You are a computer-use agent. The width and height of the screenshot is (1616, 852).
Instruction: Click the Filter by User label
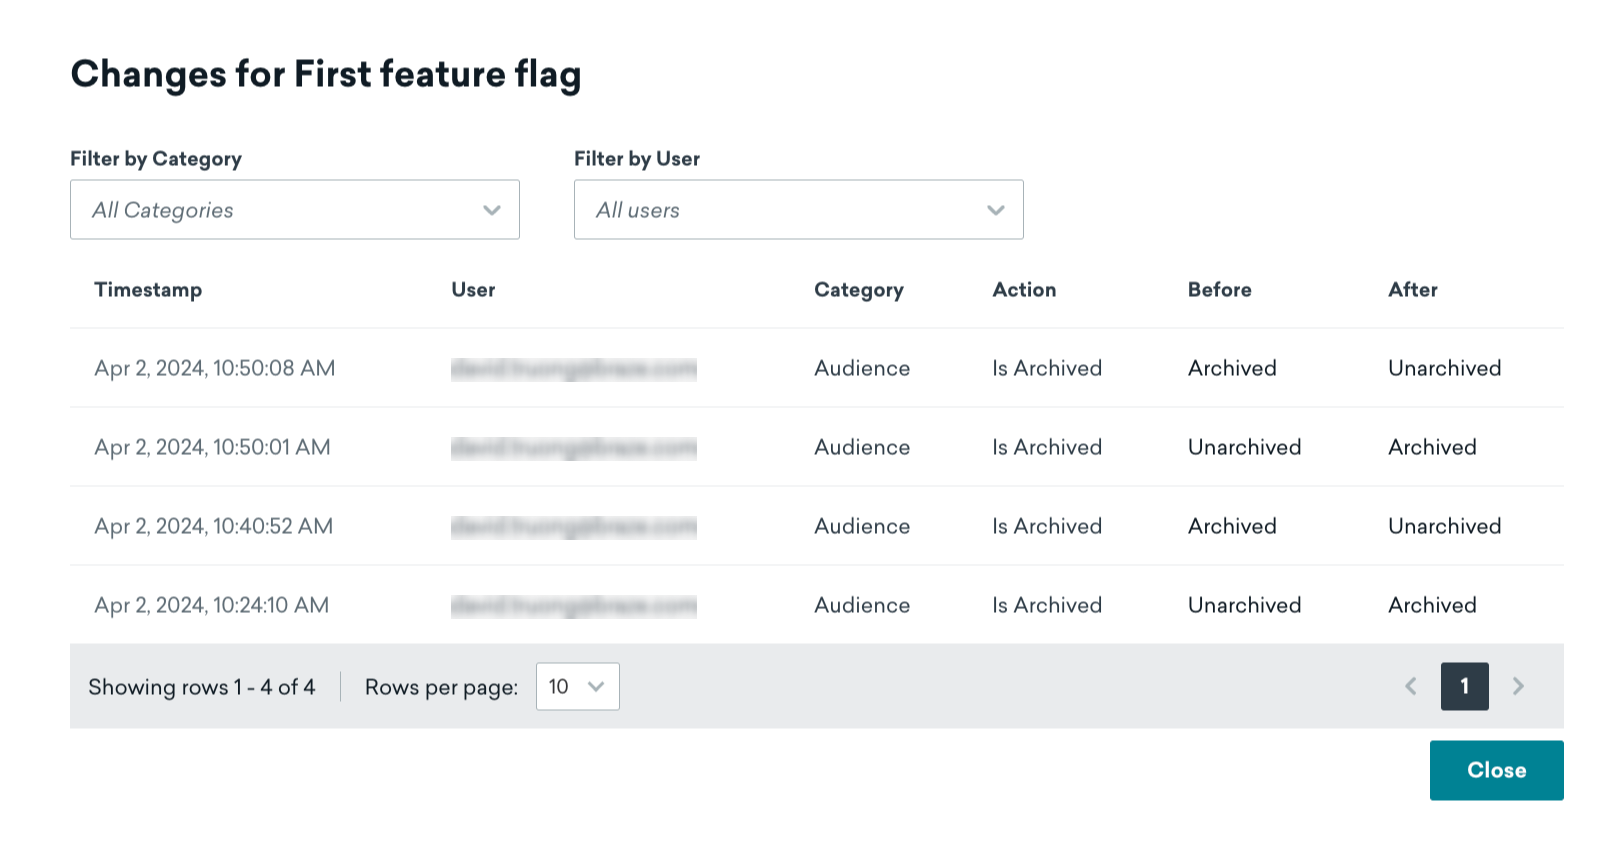[x=637, y=159]
